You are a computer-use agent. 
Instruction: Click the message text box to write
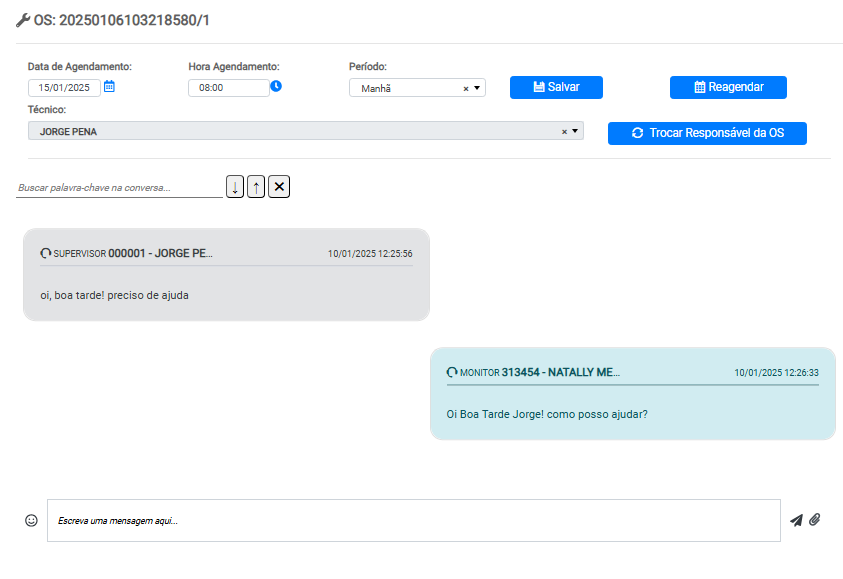click(413, 520)
